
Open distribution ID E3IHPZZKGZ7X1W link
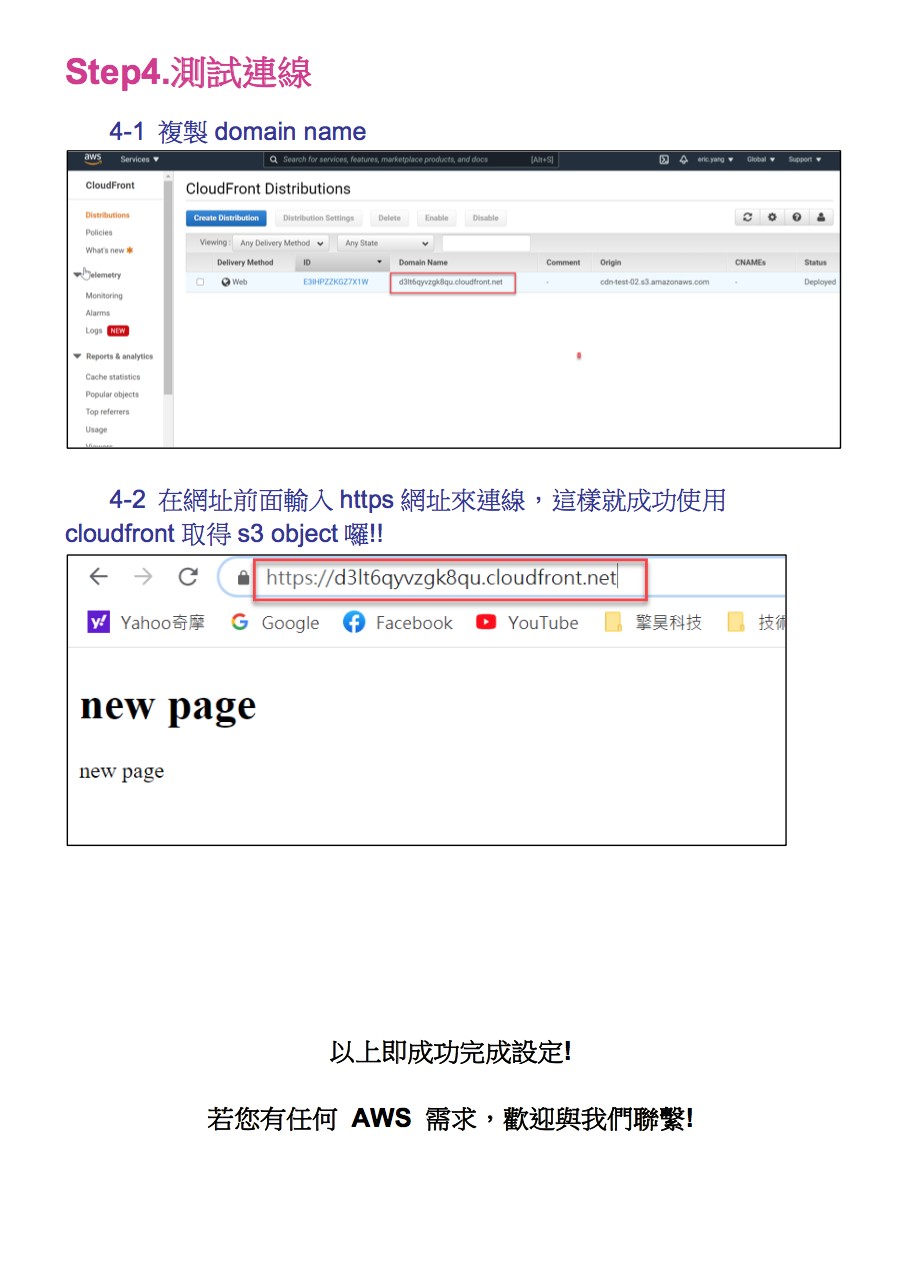(x=335, y=282)
